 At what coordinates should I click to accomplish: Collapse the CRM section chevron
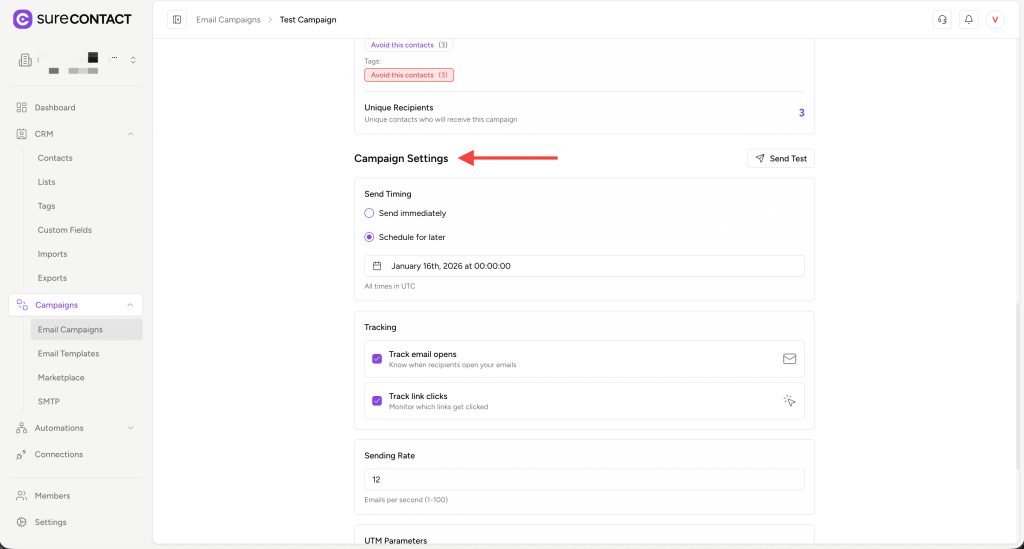click(x=131, y=134)
